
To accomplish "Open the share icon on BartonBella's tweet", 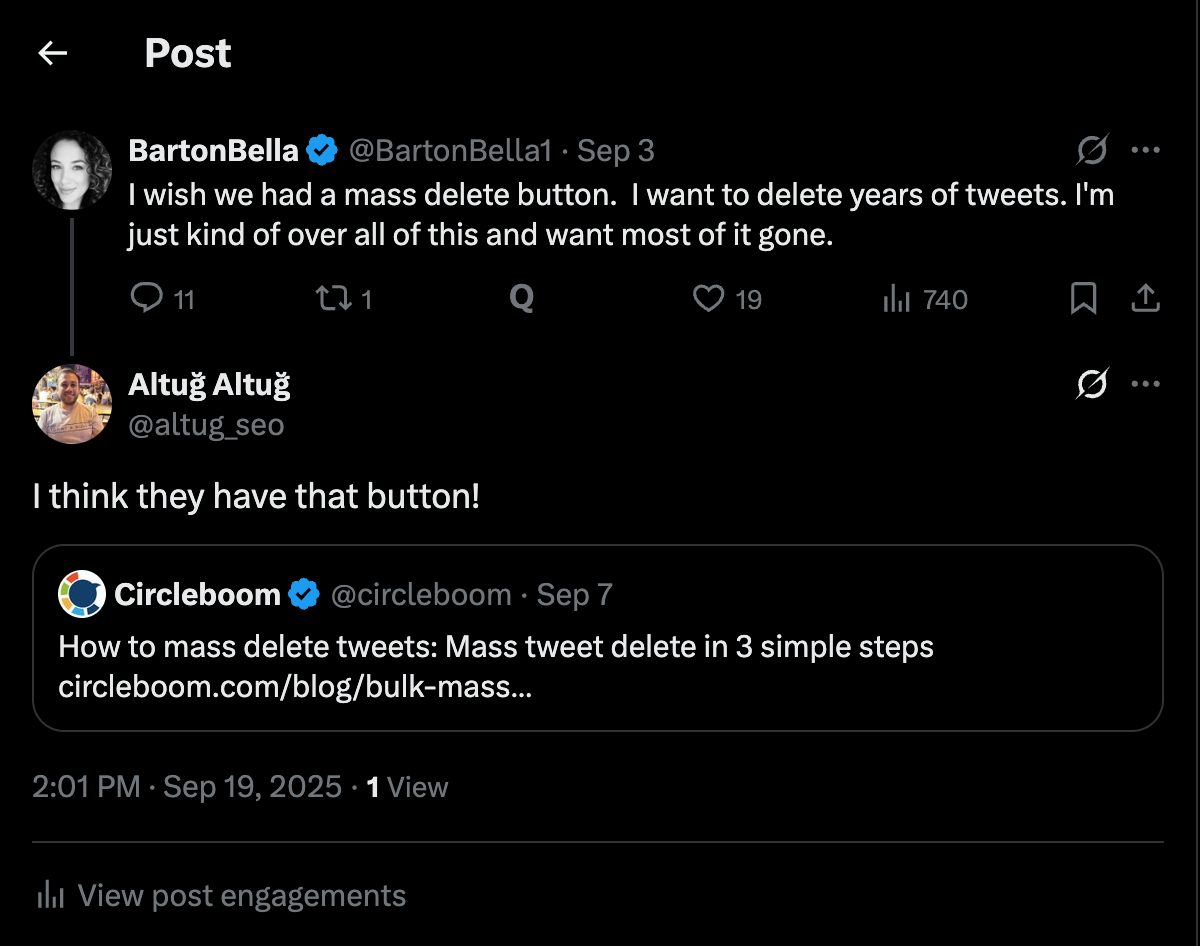I will tap(1145, 297).
